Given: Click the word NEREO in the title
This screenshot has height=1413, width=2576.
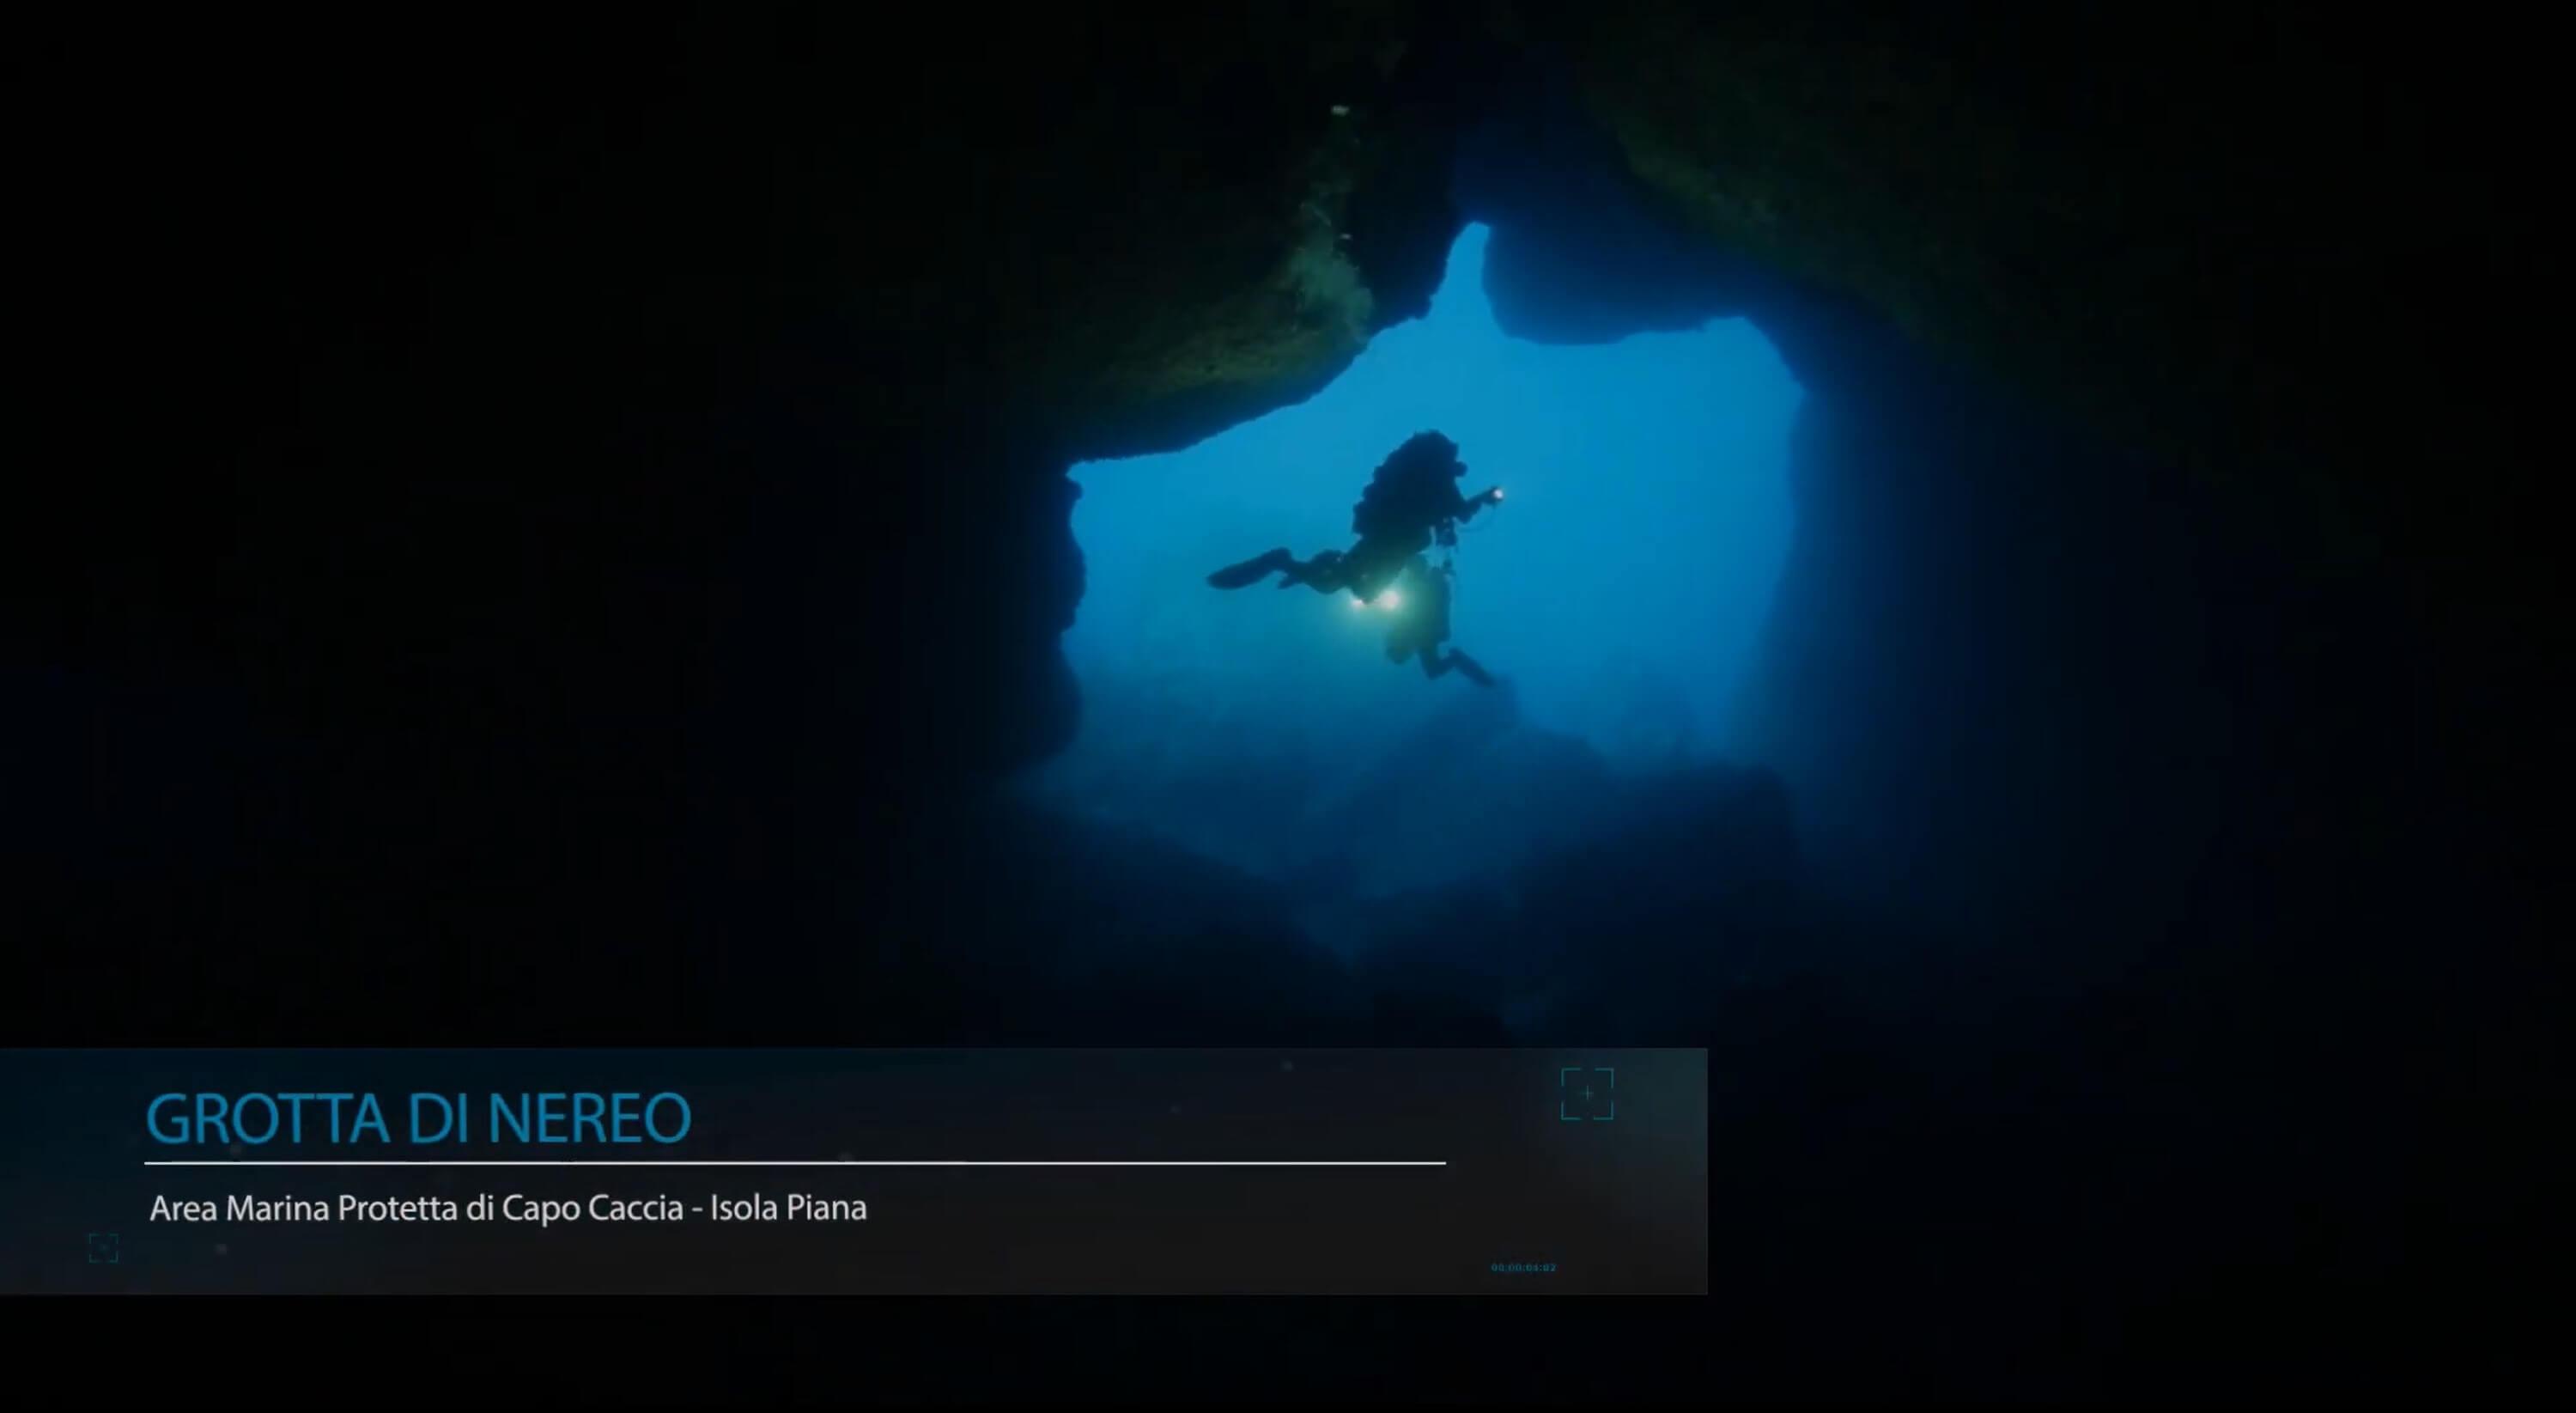Looking at the screenshot, I should click(x=589, y=1118).
